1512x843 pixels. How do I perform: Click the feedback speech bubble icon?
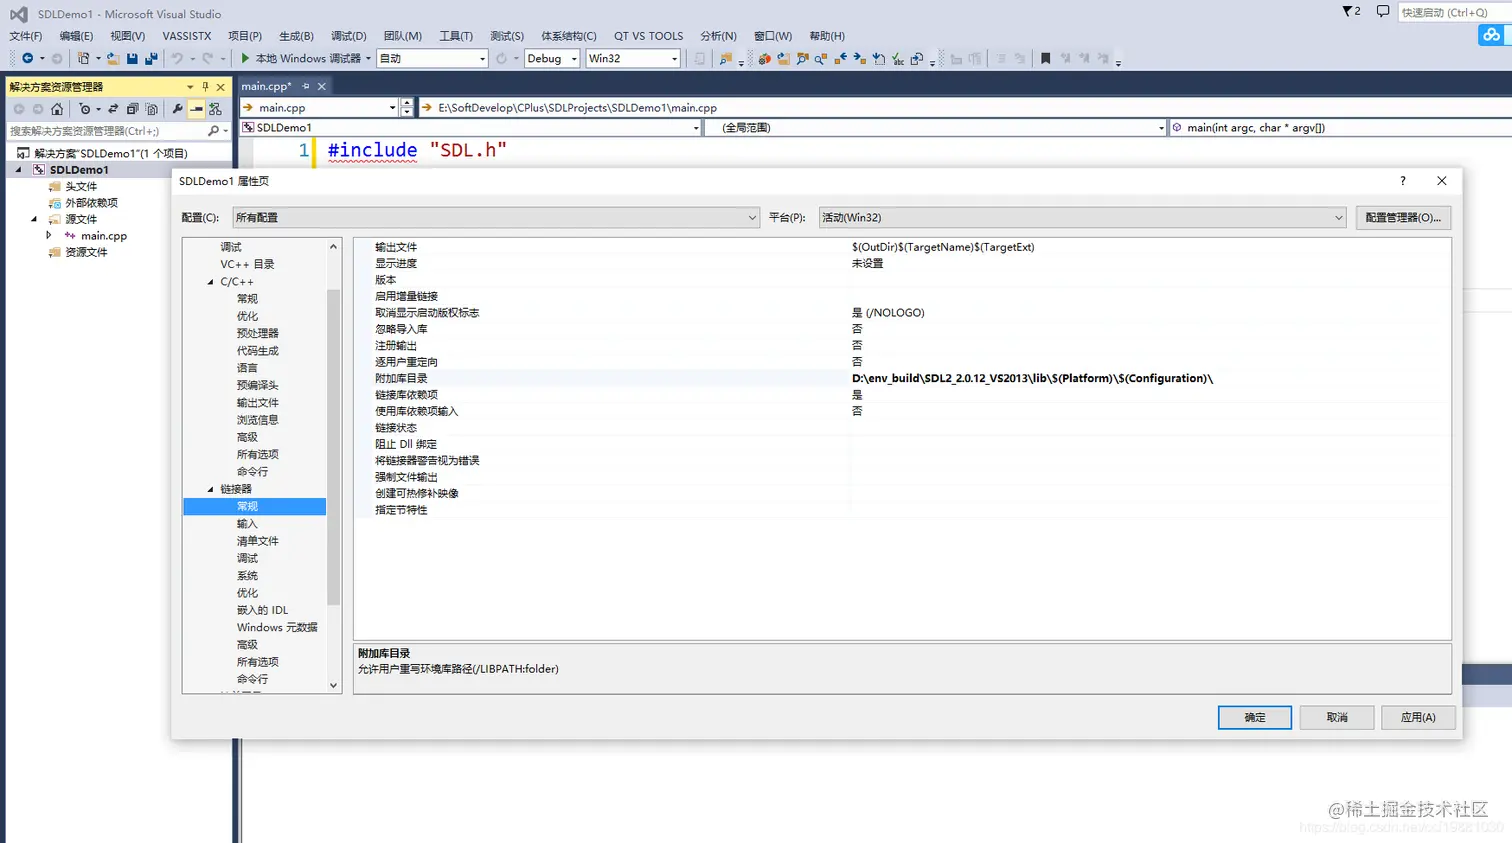[x=1383, y=12]
